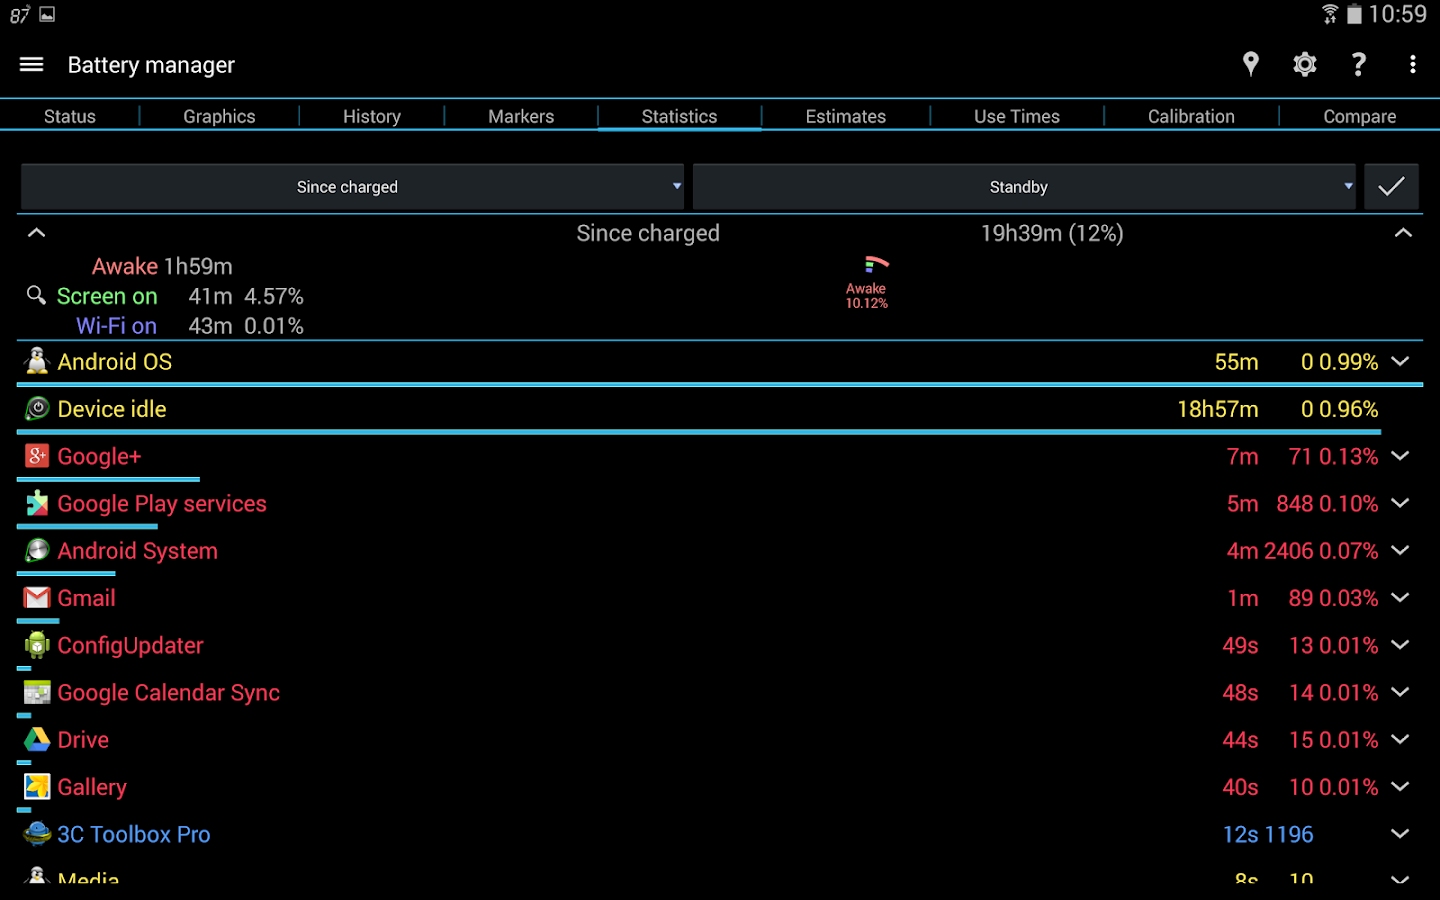Viewport: 1440px width, 900px height.
Task: Expand the Android OS row details
Action: 1400,361
